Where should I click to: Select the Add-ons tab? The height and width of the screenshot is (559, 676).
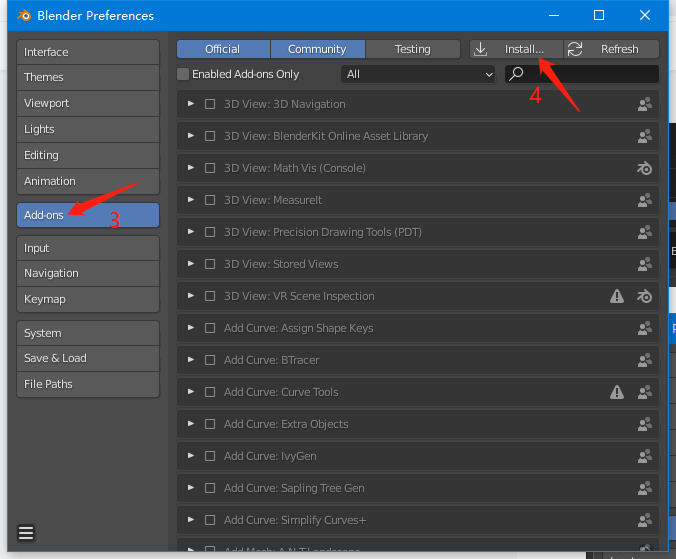click(88, 215)
